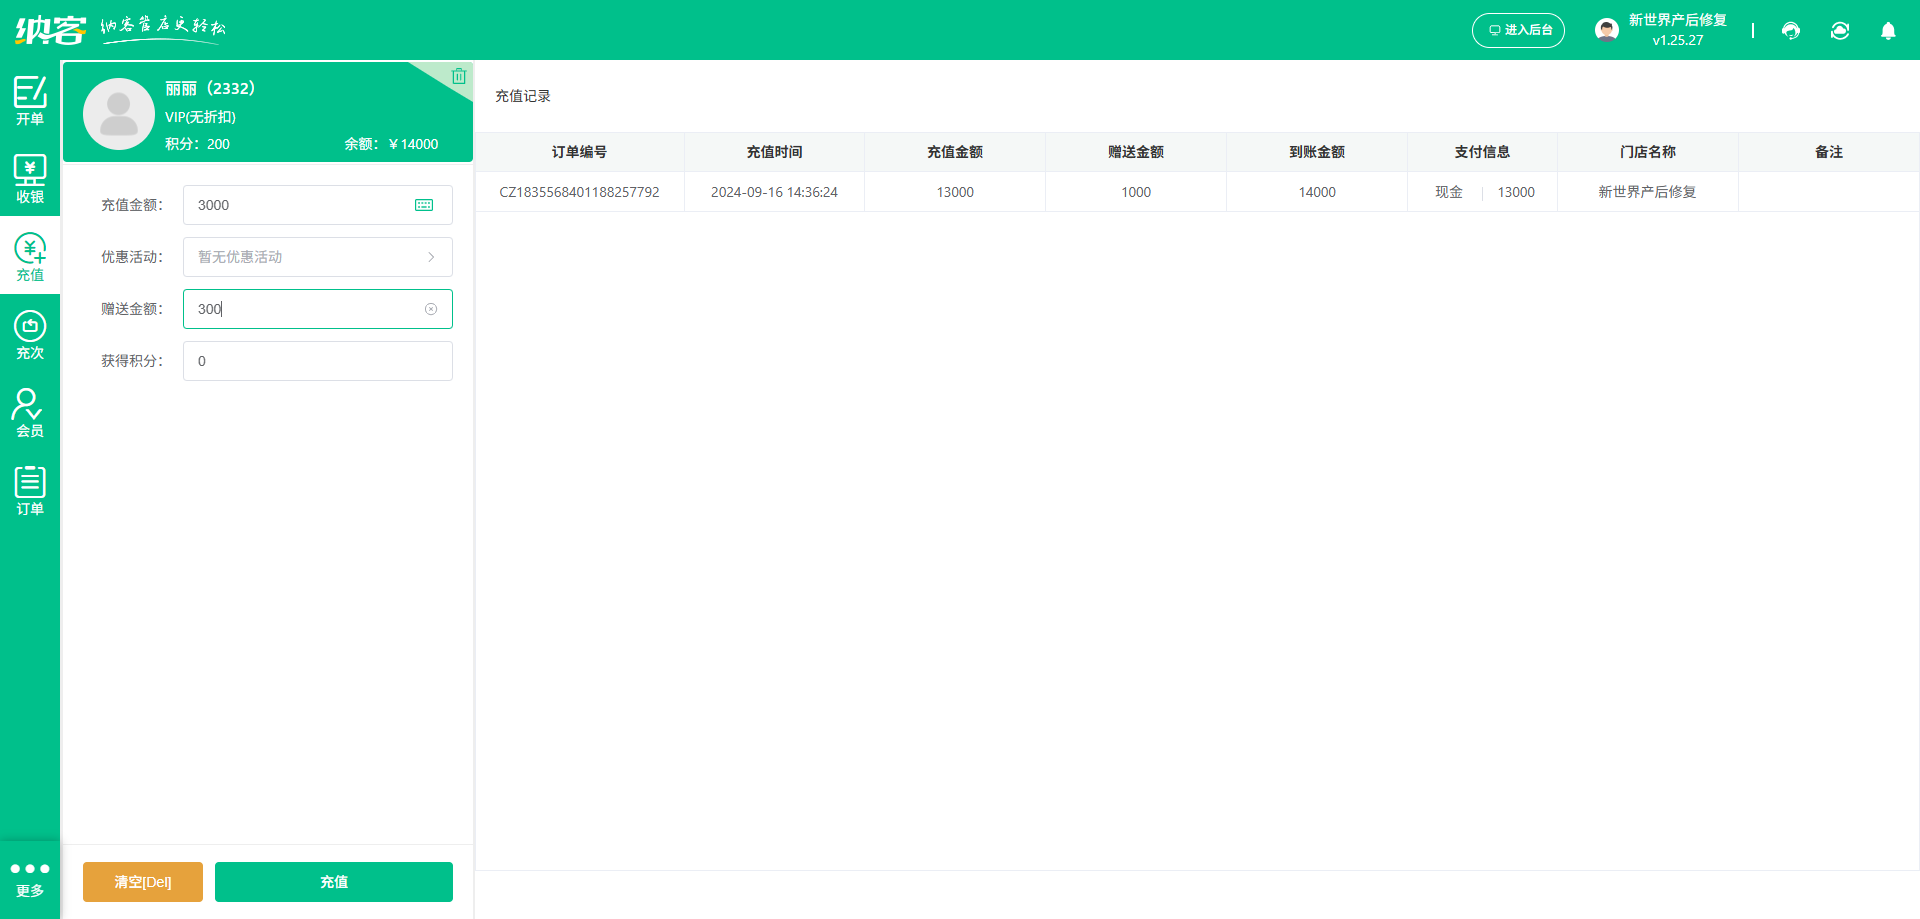Click the 订单编号 column header
Screen dimensions: 1920x919
click(x=579, y=152)
